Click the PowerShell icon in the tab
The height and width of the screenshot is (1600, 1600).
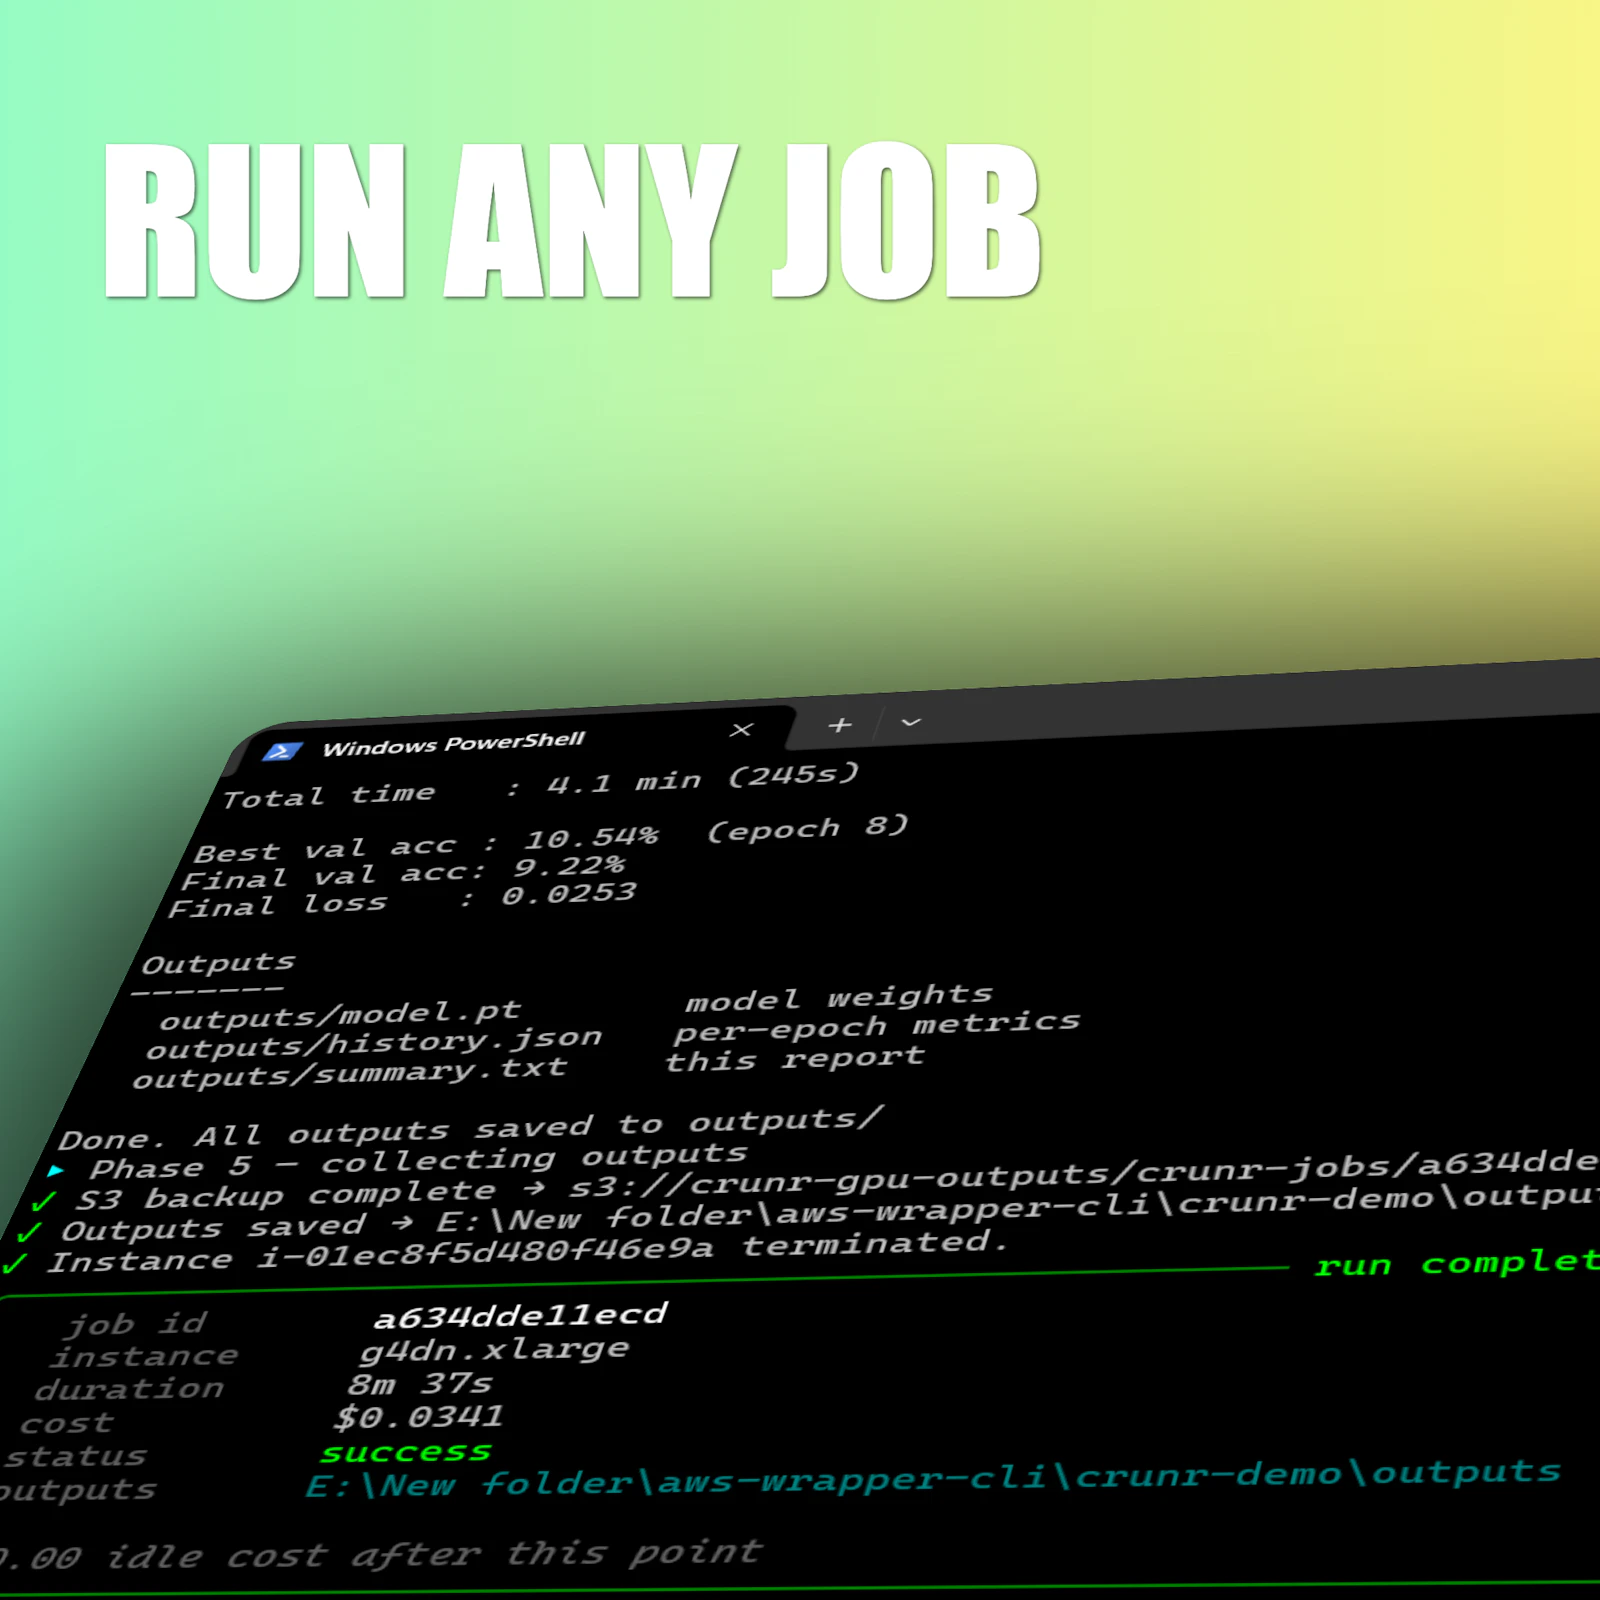[x=283, y=751]
